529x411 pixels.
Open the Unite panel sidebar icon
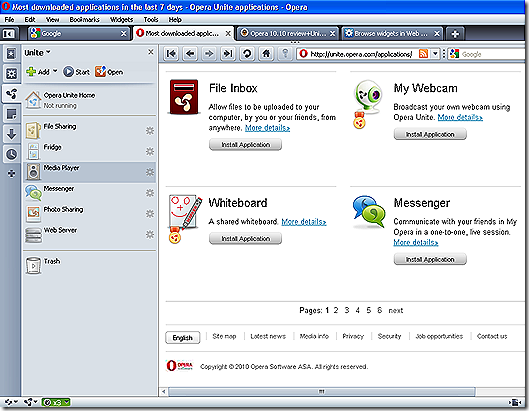coord(11,93)
